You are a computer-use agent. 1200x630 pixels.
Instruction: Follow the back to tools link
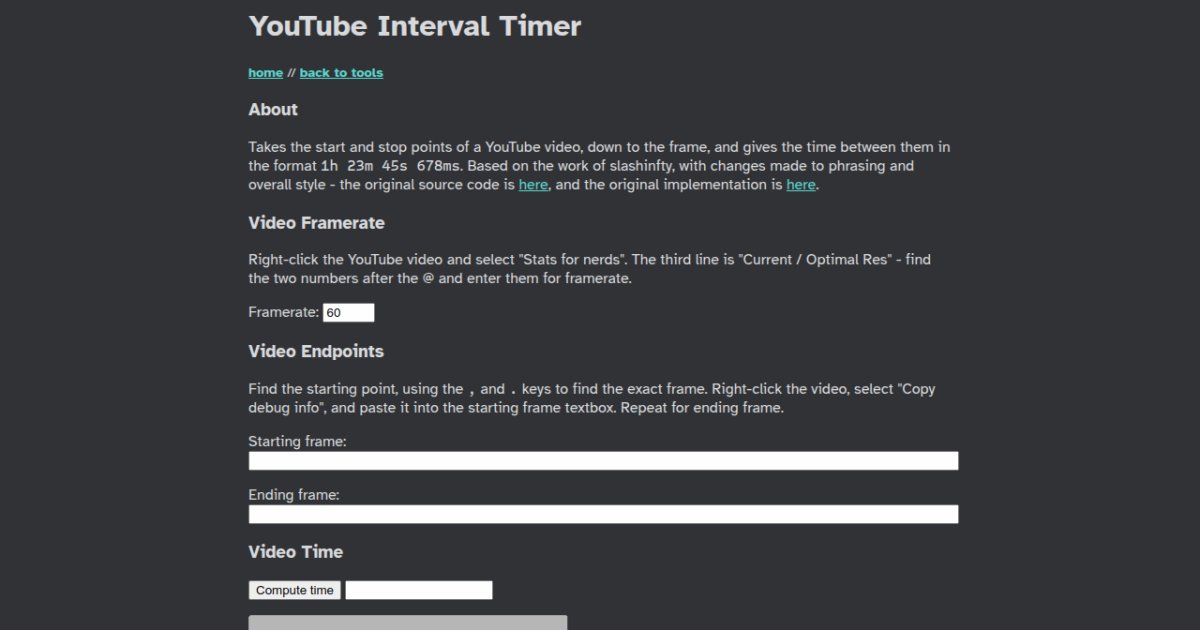coord(341,73)
